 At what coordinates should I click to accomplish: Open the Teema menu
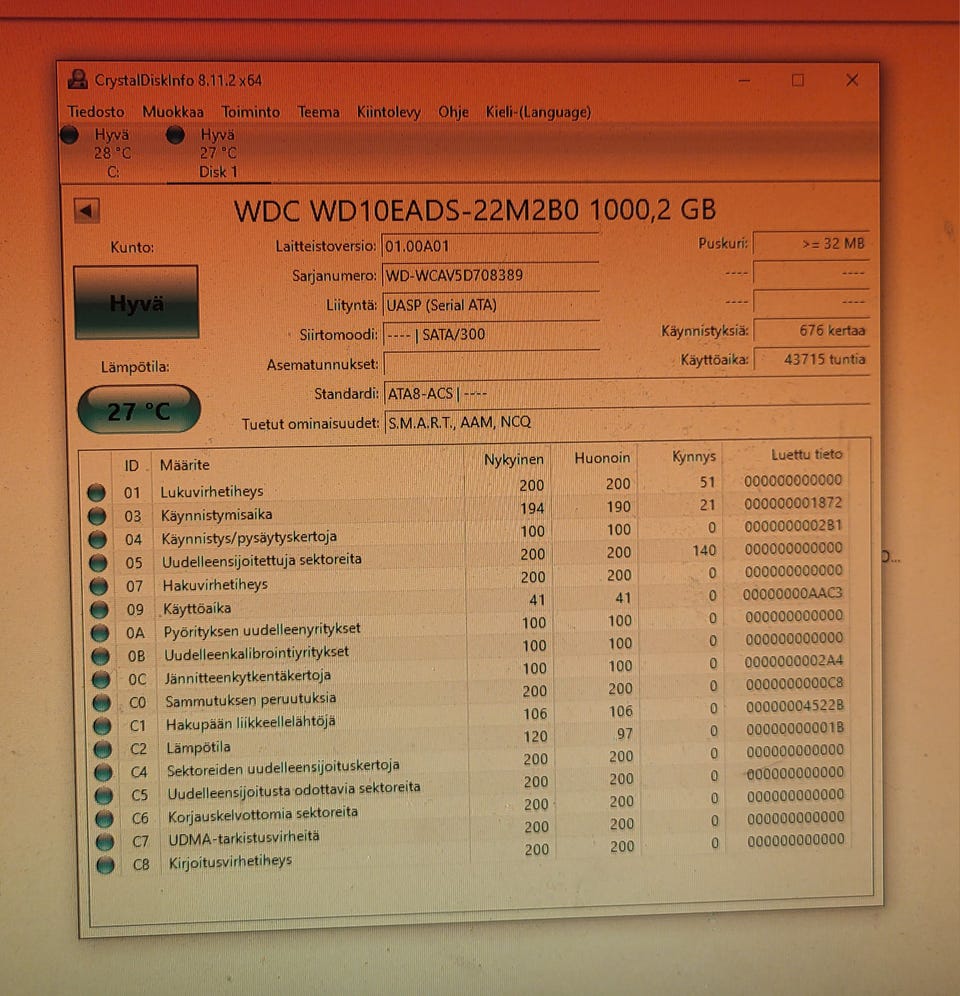coord(318,112)
